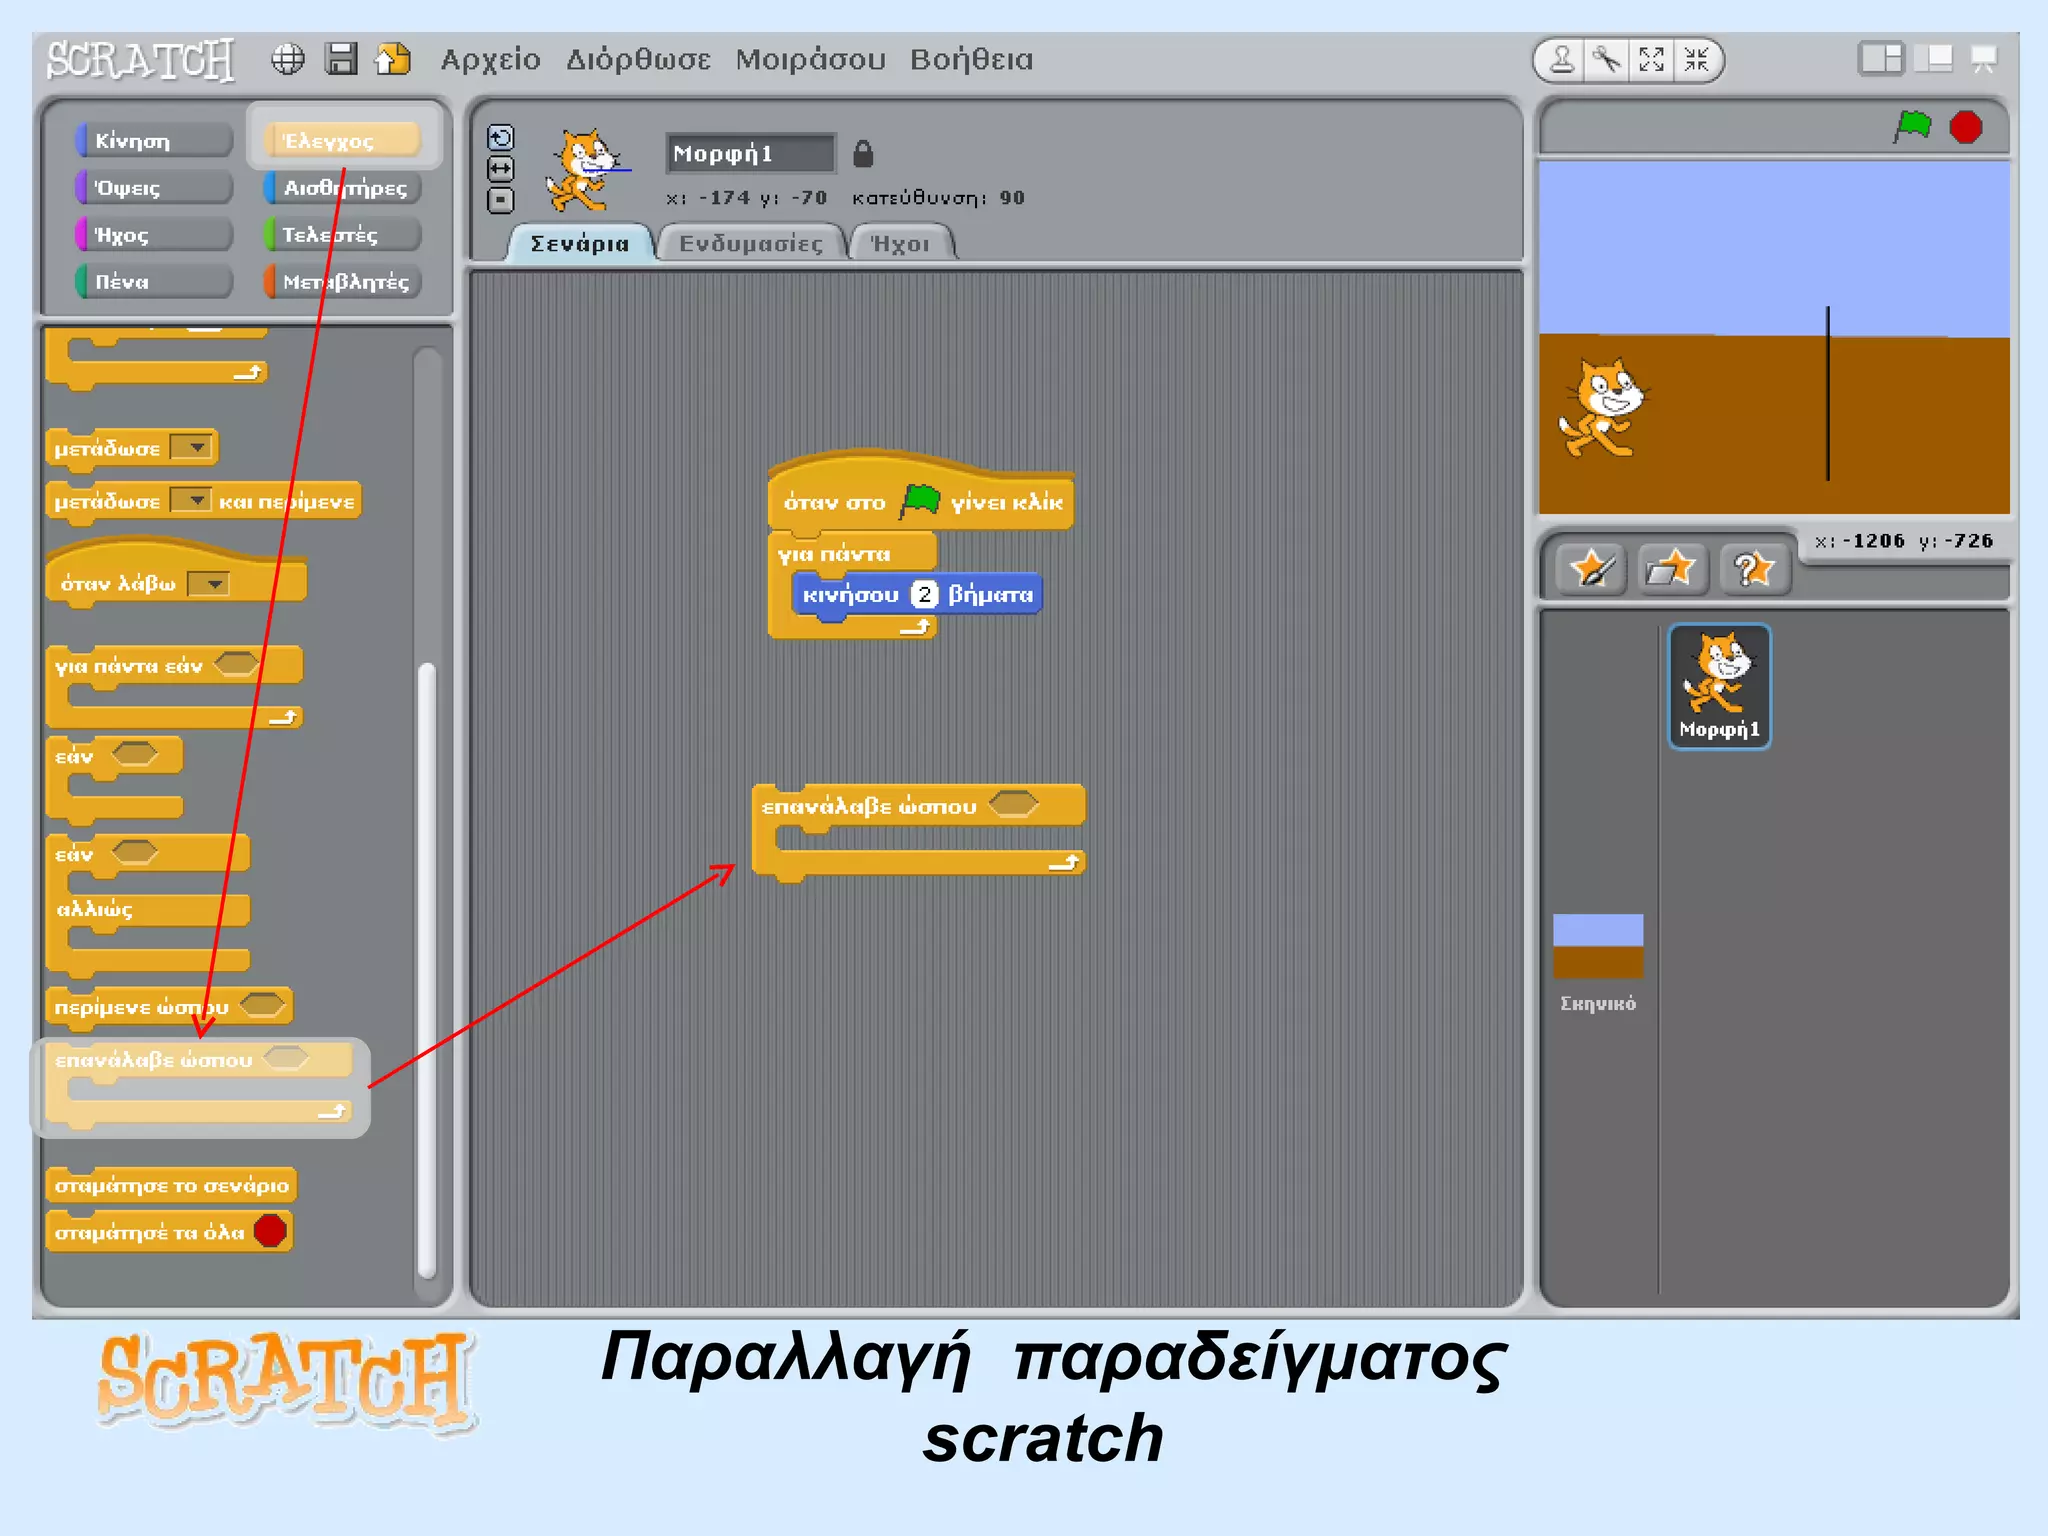The height and width of the screenshot is (1536, 2048).
Task: Open the Μοιράσου menu
Action: pos(810,60)
